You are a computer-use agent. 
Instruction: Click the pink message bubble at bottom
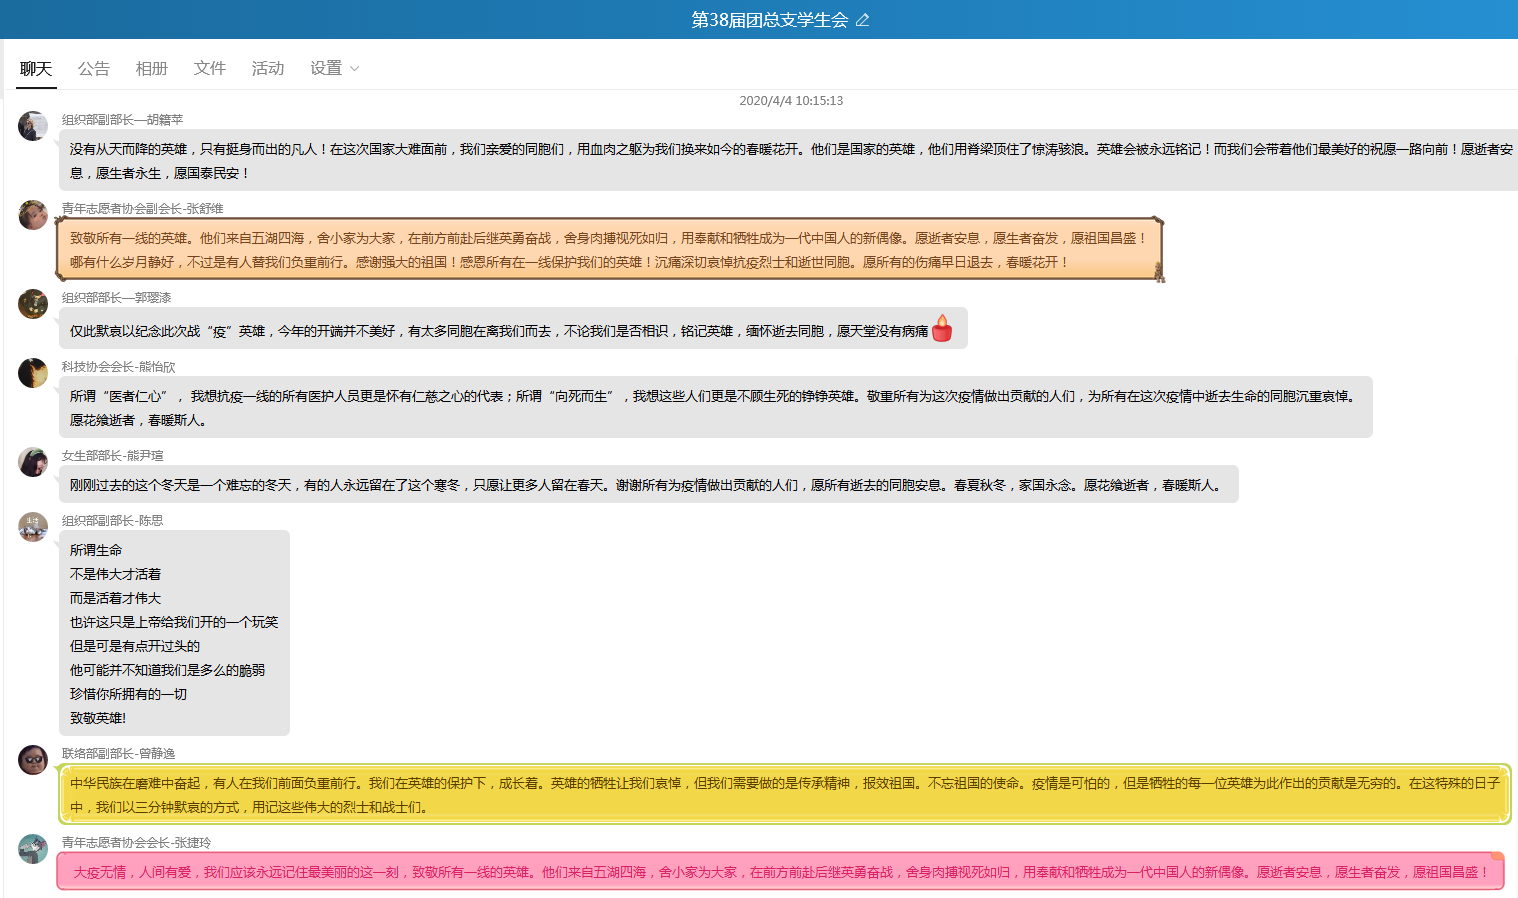780,872
